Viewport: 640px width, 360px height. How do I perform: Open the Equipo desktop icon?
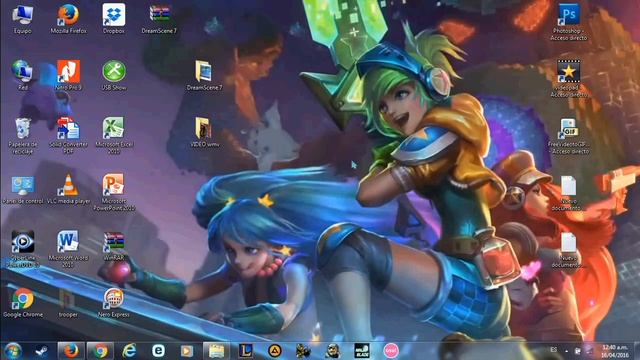(23, 19)
